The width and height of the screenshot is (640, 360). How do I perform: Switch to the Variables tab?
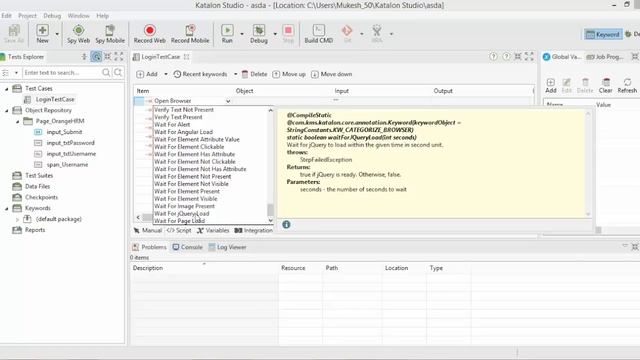pos(213,231)
